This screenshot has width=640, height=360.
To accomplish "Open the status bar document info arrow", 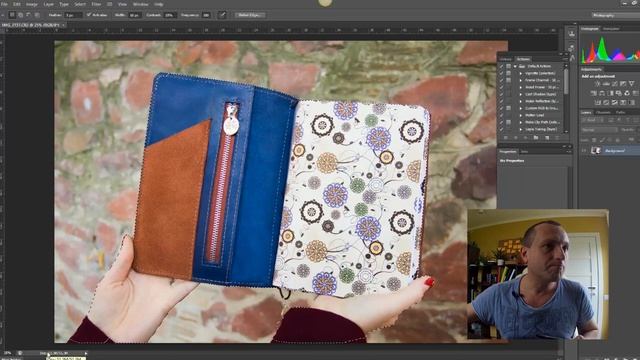I will [86, 353].
